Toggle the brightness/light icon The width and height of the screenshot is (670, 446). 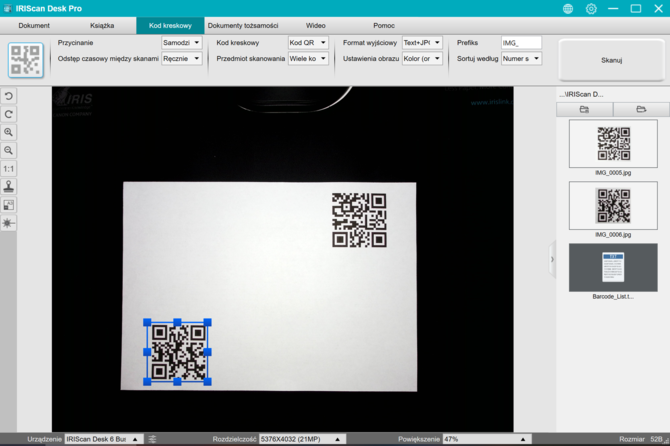tap(9, 223)
